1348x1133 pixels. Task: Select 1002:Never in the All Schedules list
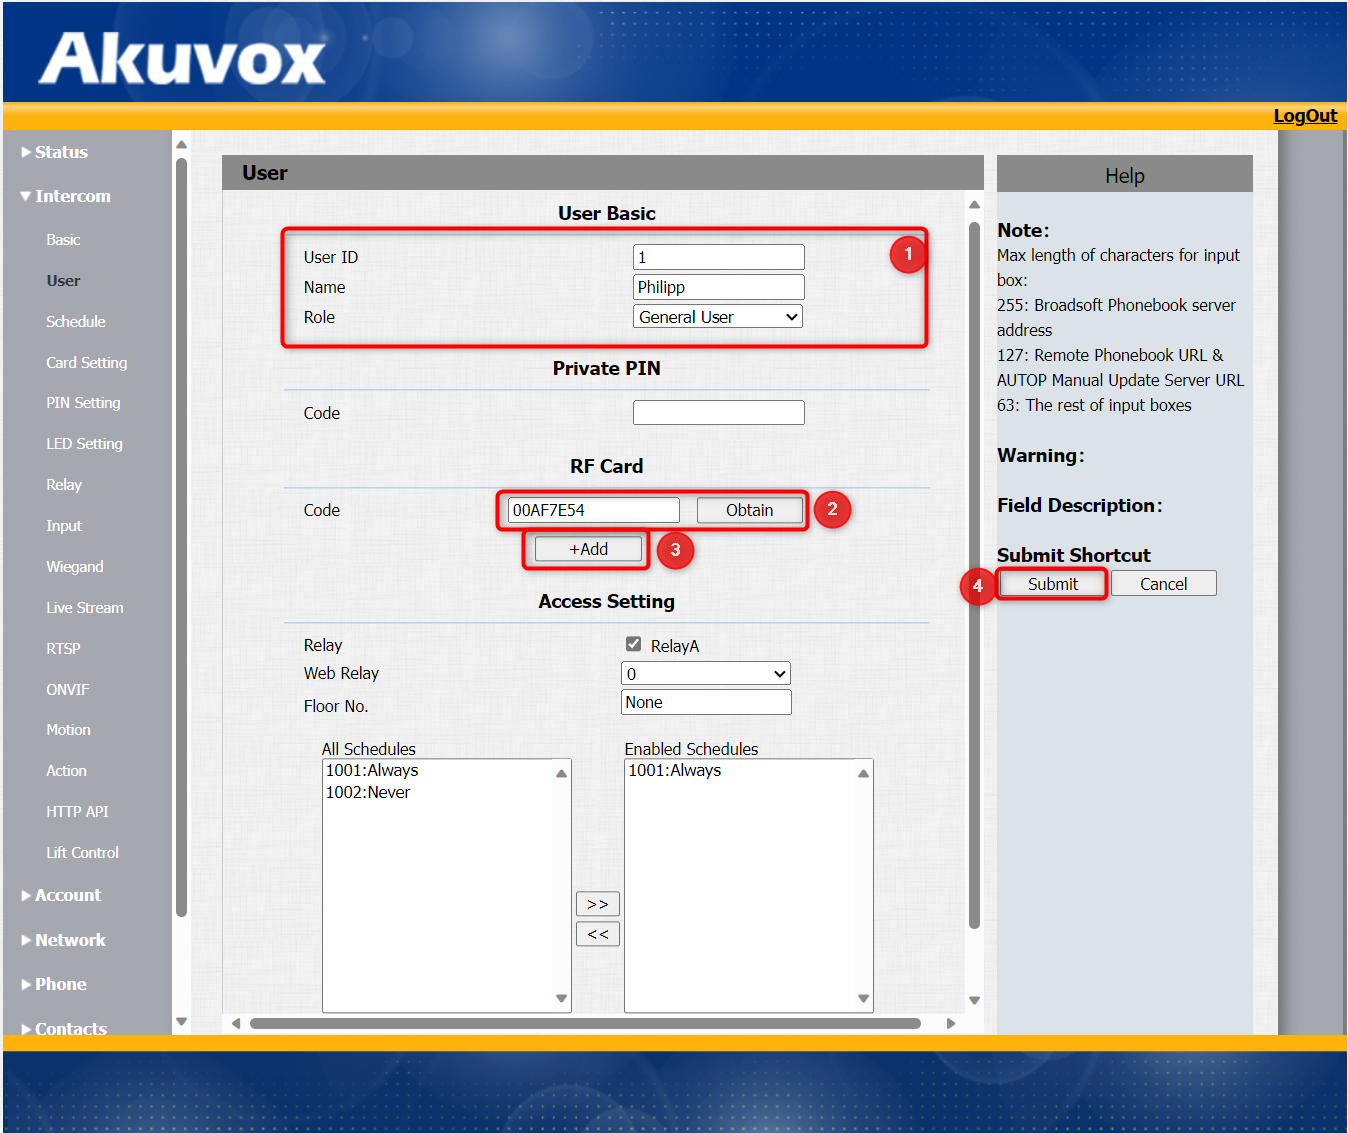point(368,792)
